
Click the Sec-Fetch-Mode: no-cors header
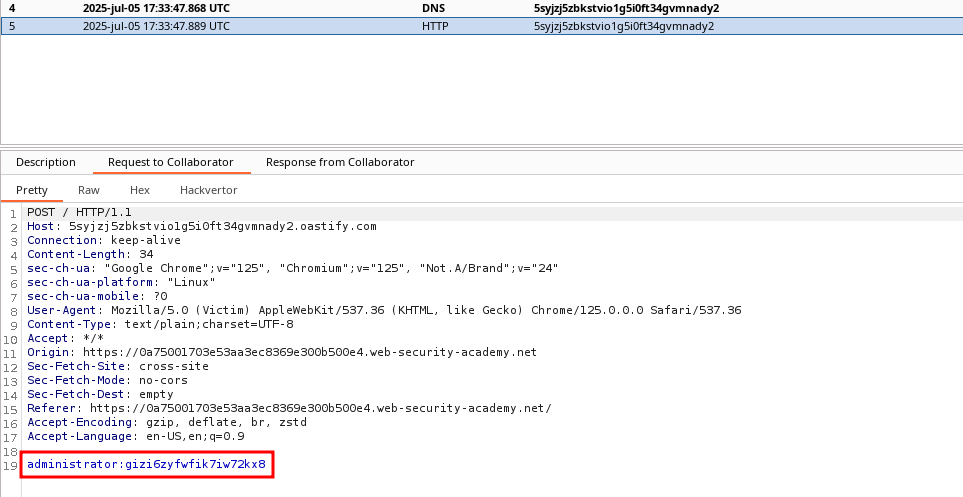point(107,380)
